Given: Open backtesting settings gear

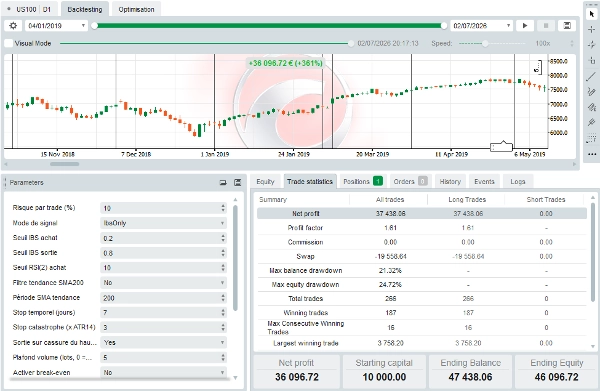Looking at the screenshot, I should 13,26.
